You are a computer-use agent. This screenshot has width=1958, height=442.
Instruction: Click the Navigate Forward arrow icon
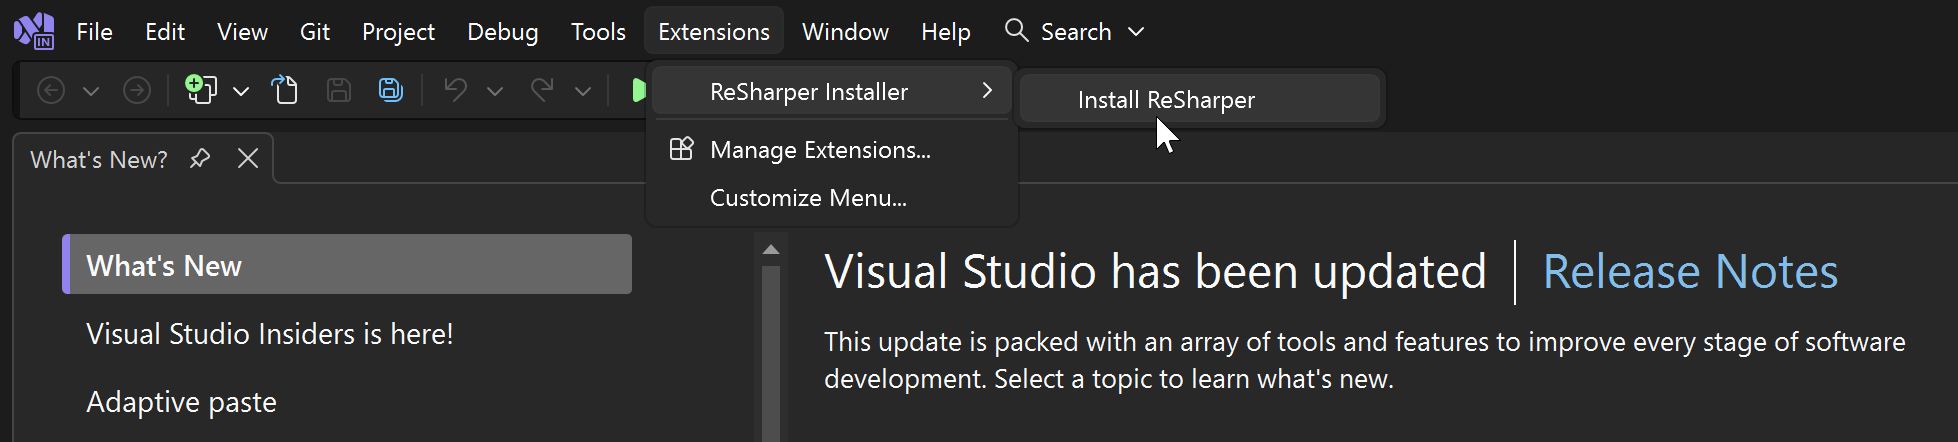click(137, 91)
